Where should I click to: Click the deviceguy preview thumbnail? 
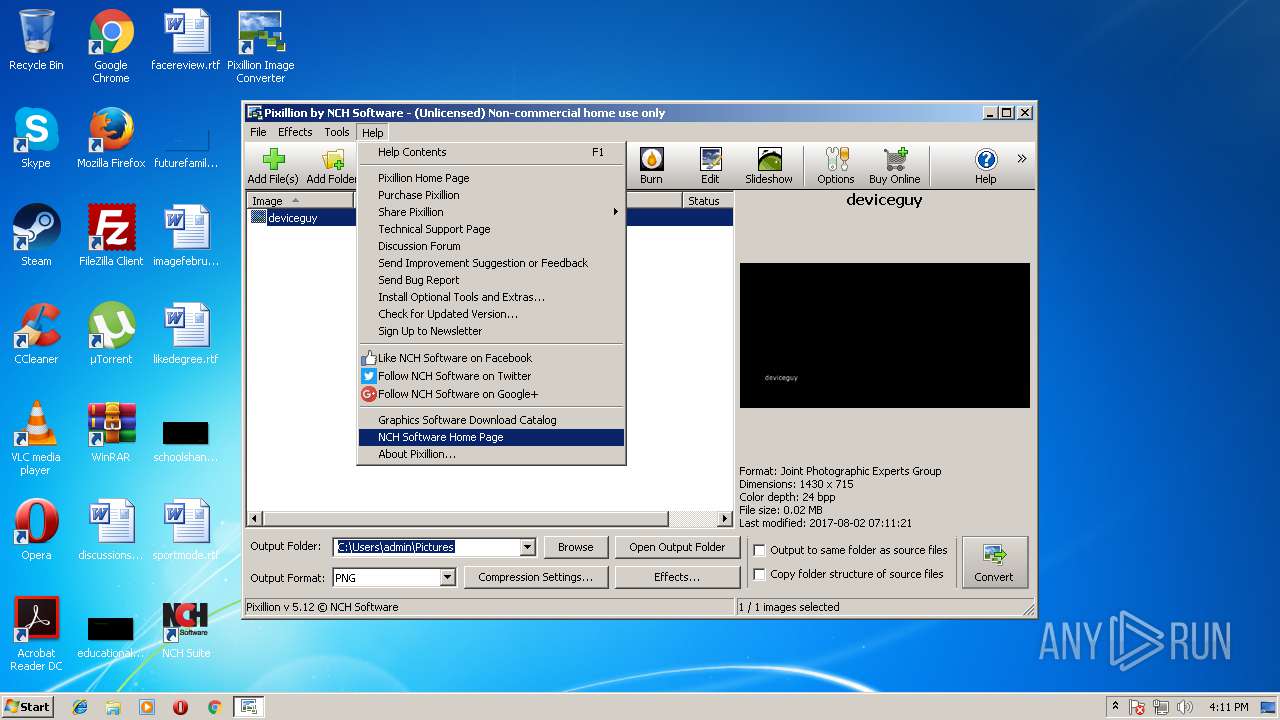pos(884,335)
